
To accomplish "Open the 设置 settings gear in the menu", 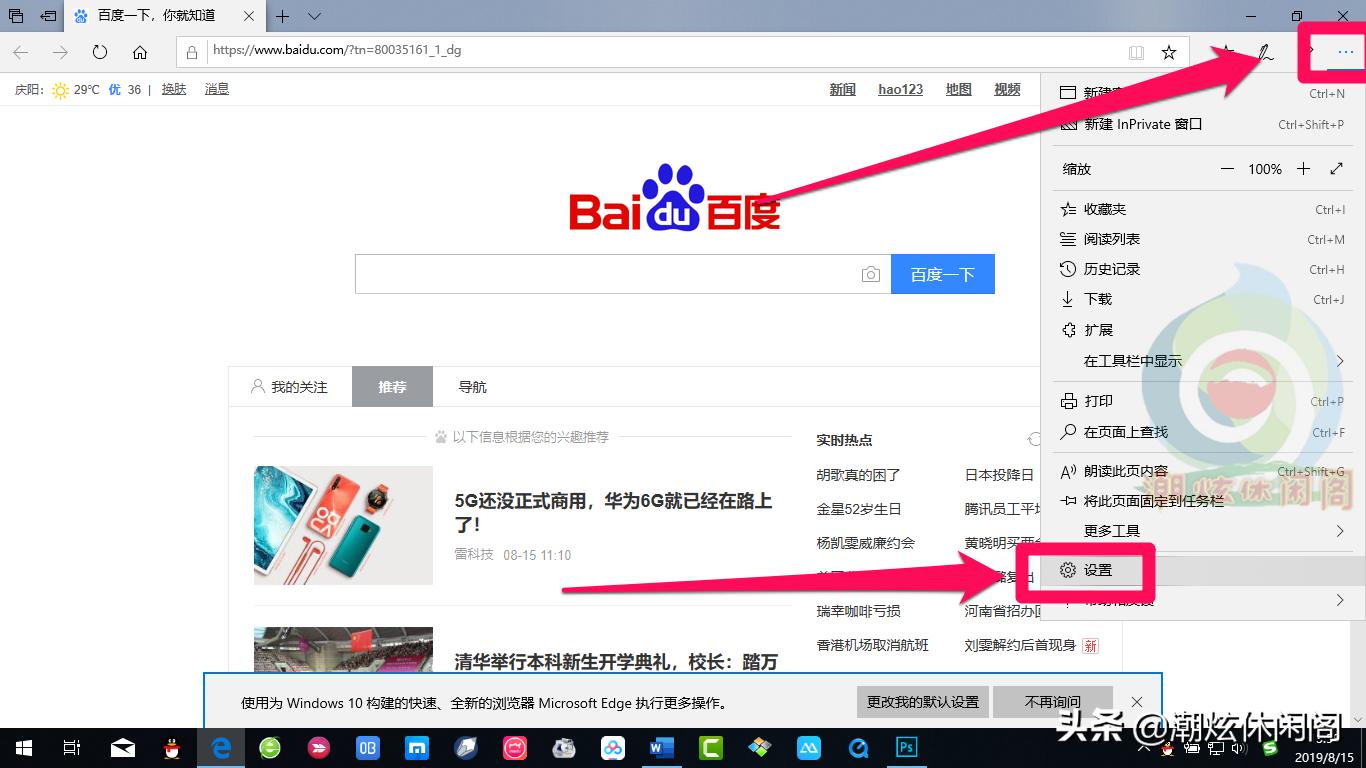I will (x=1096, y=569).
